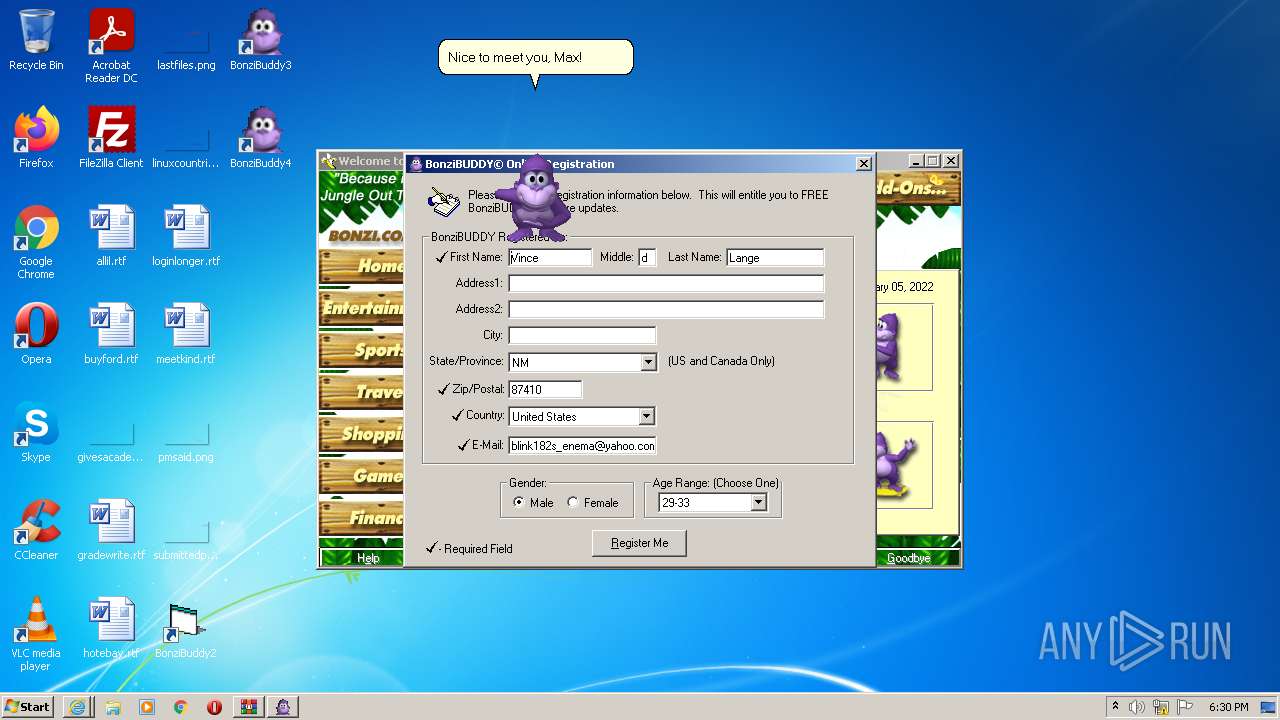This screenshot has height=720, width=1280.
Task: Click the Register Me button
Action: coord(639,543)
